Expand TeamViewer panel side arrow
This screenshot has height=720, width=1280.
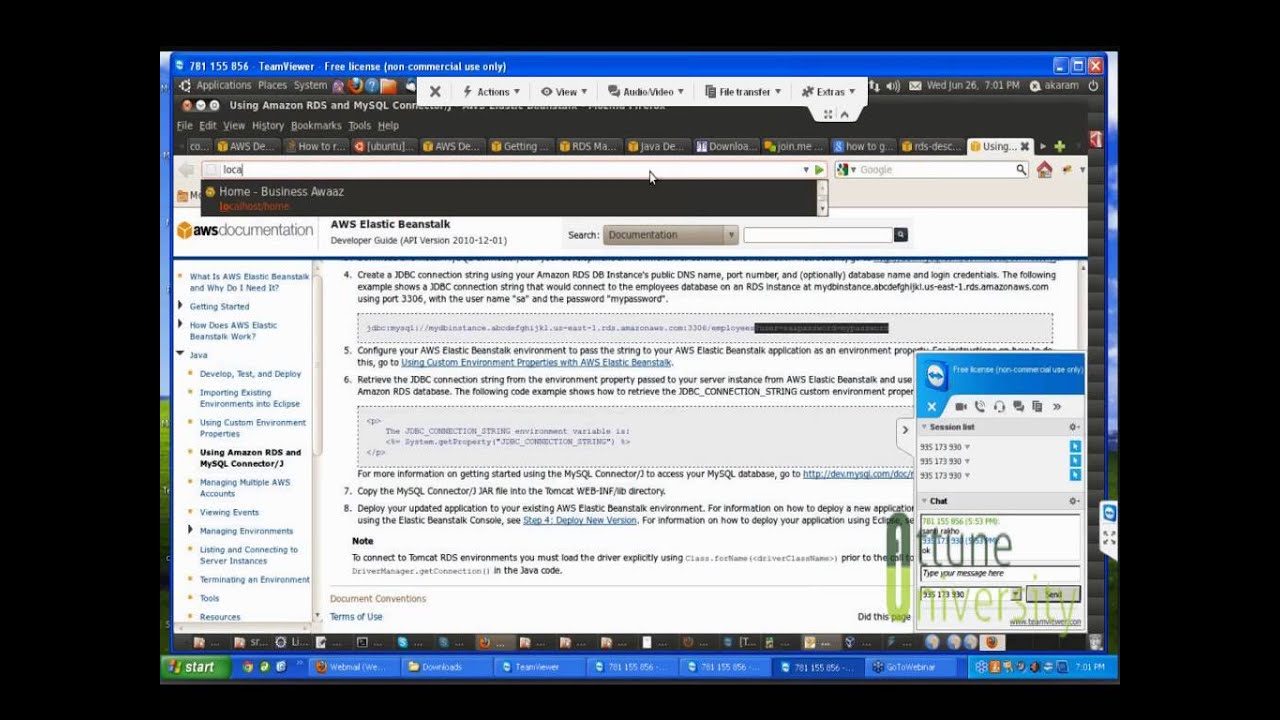click(x=905, y=430)
